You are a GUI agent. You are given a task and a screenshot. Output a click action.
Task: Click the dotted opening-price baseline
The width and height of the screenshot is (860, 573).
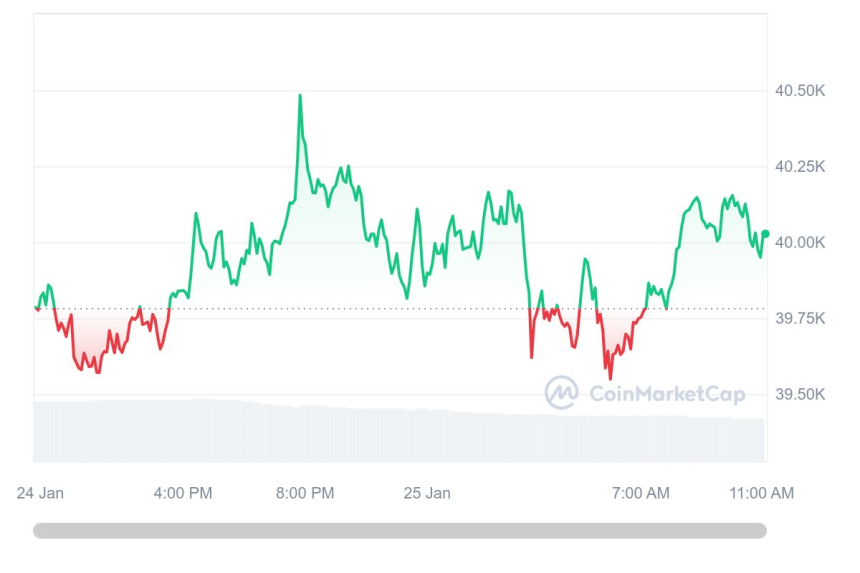[400, 309]
